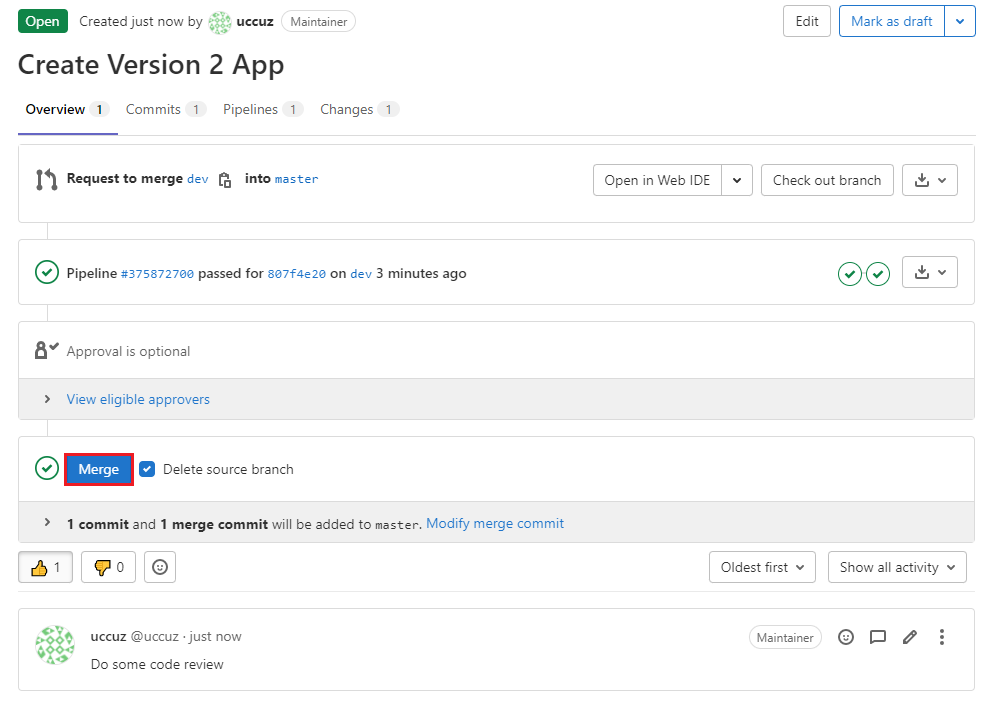This screenshot has height=702, width=999.
Task: Copy the dev branch name icon
Action: (225, 180)
